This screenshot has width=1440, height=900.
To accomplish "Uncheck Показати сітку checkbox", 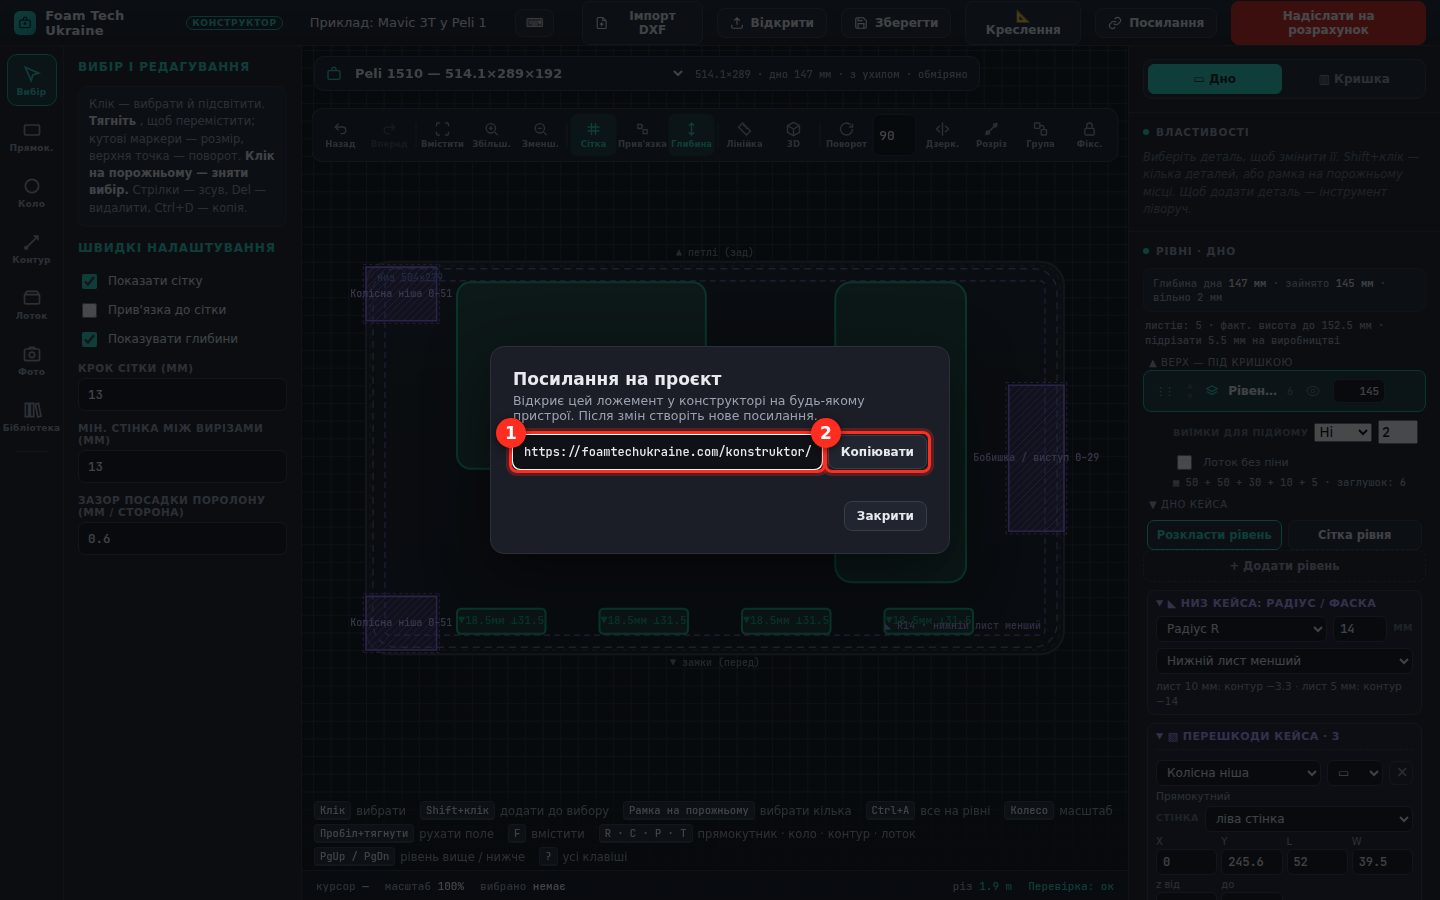I will pos(89,281).
